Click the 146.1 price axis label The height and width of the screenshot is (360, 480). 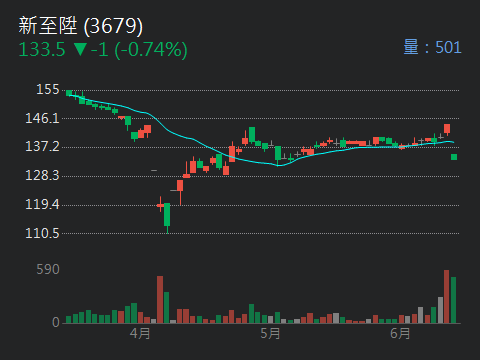pyautogui.click(x=42, y=118)
